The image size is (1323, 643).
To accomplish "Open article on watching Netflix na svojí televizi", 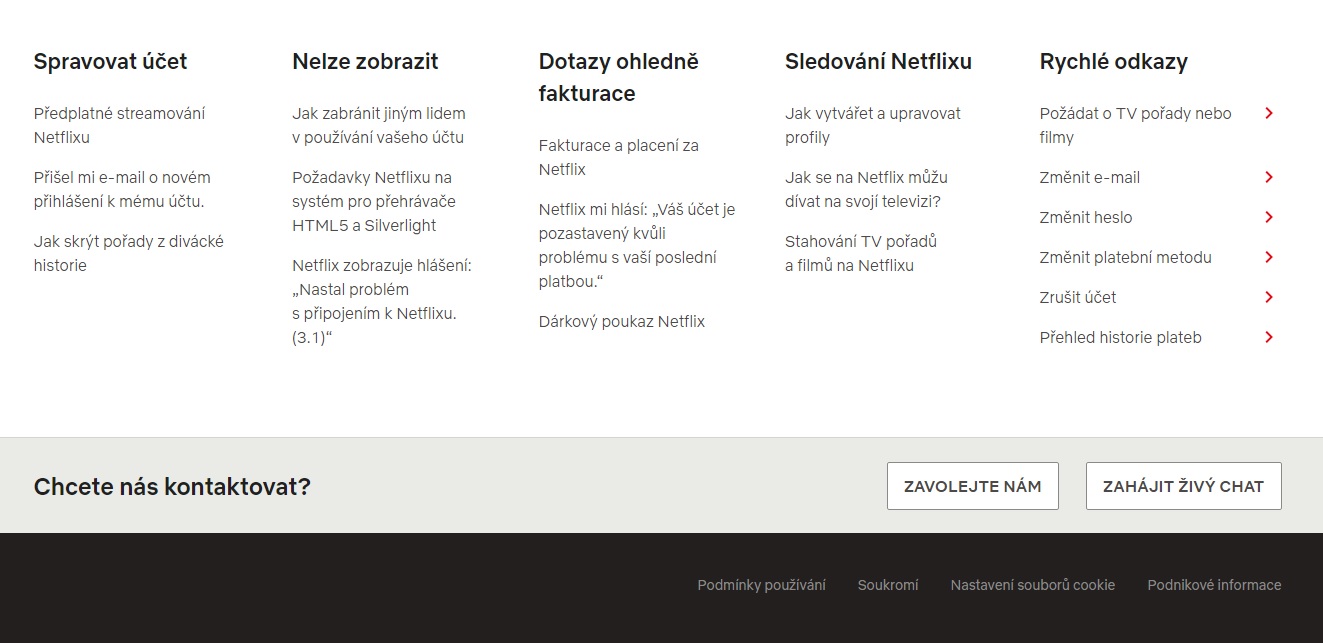I will pos(866,189).
